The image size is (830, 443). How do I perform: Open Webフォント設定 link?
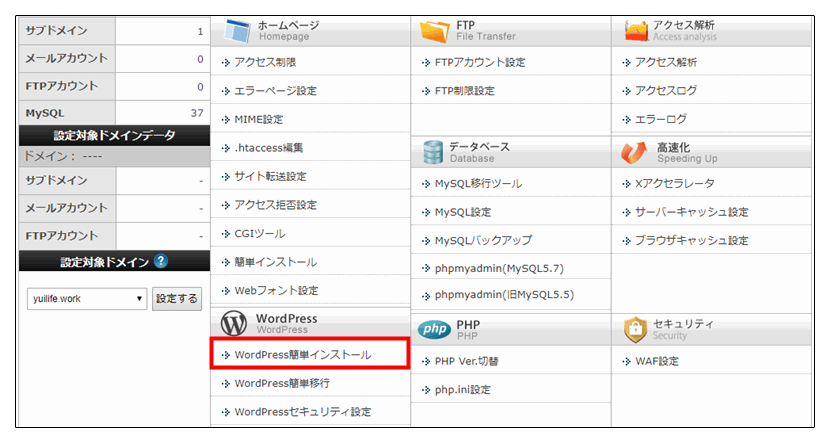point(277,291)
